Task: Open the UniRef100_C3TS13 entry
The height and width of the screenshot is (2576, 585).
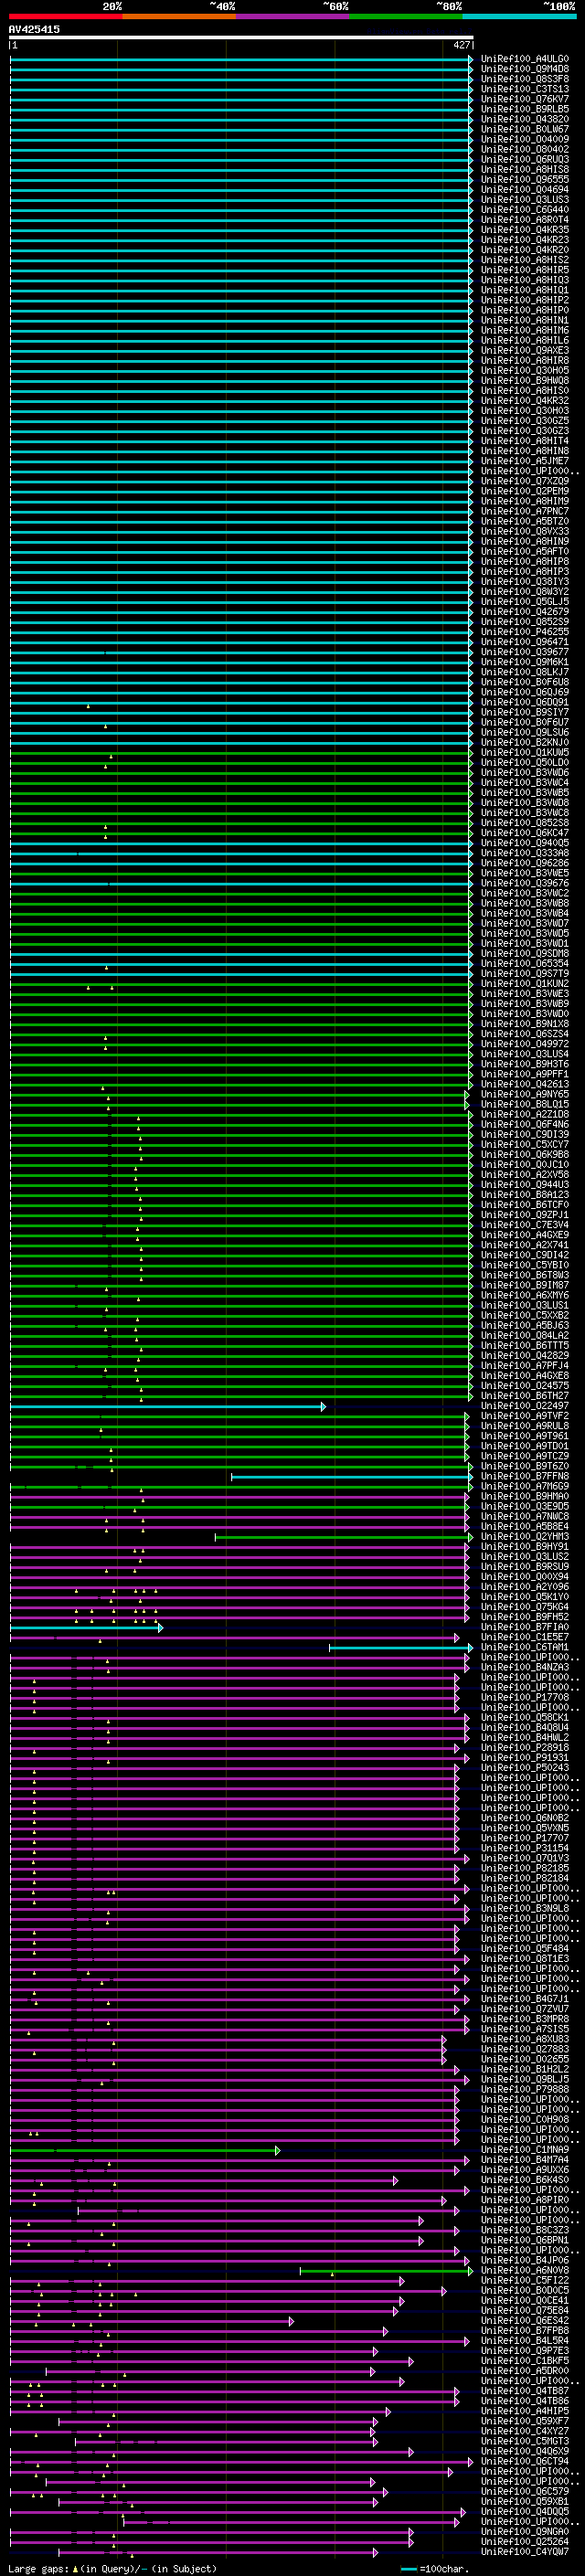Action: [525, 89]
